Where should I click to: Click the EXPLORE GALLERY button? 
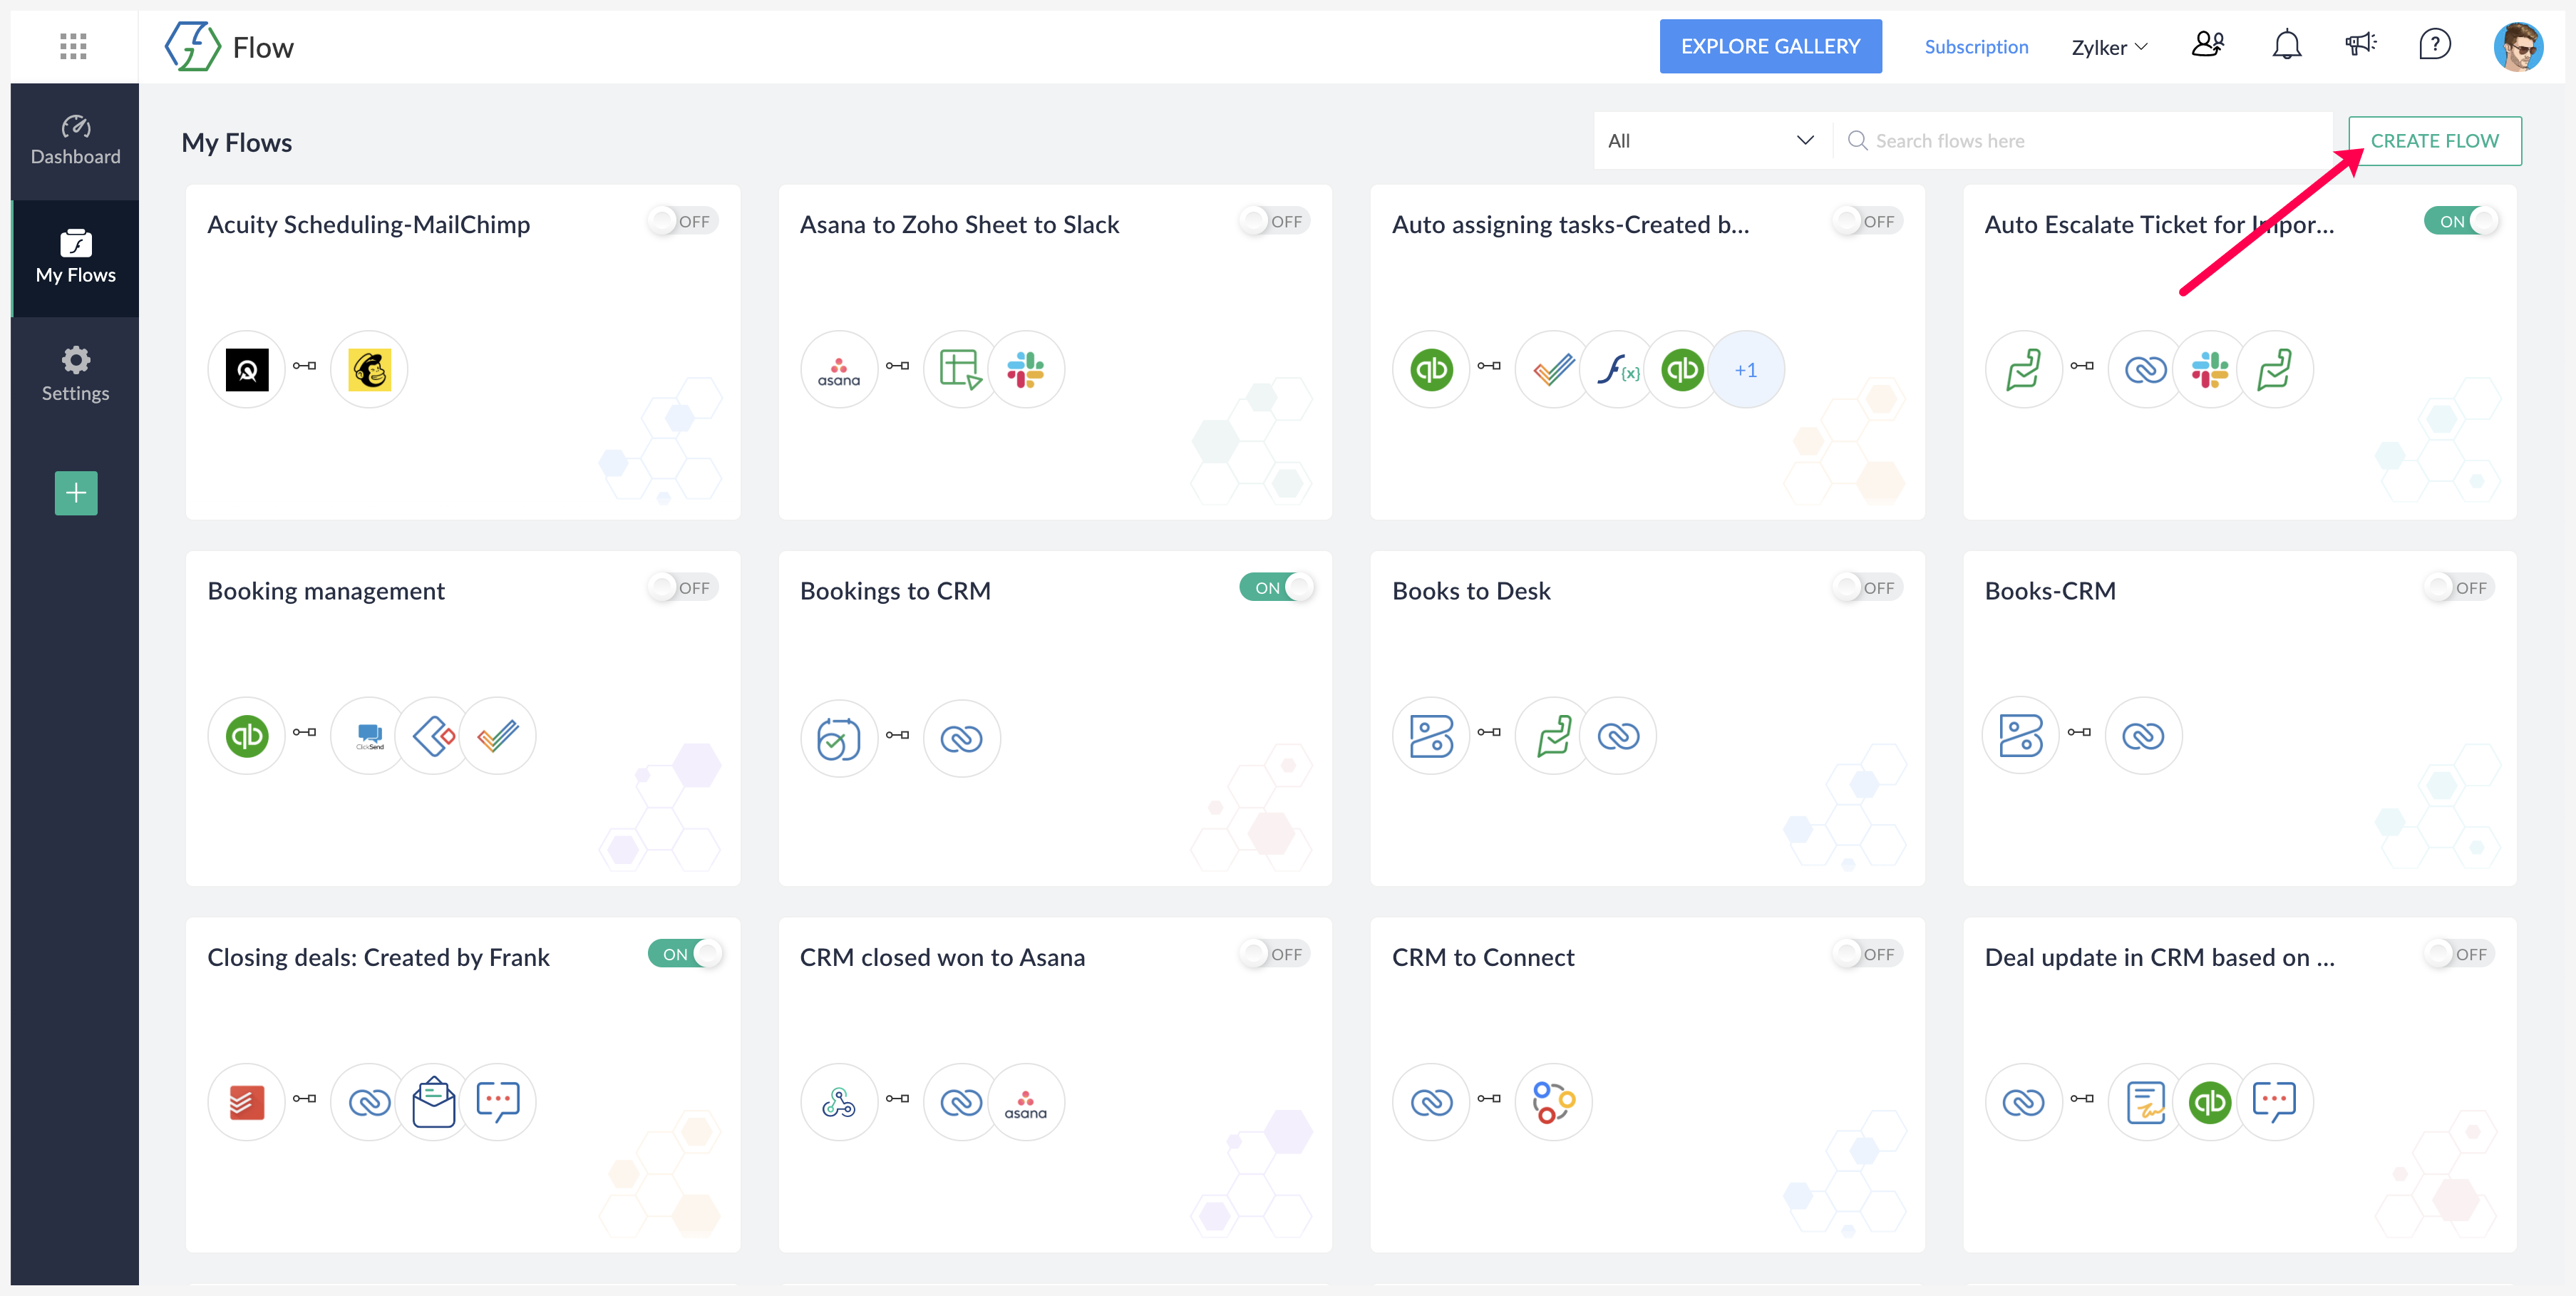tap(1769, 46)
